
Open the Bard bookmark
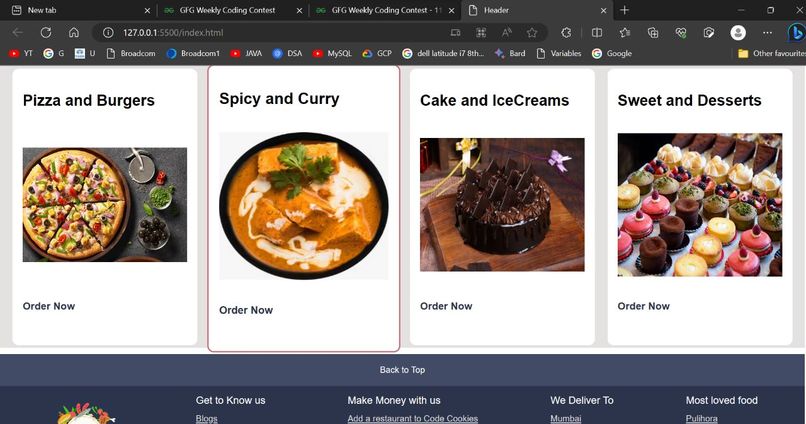point(510,53)
